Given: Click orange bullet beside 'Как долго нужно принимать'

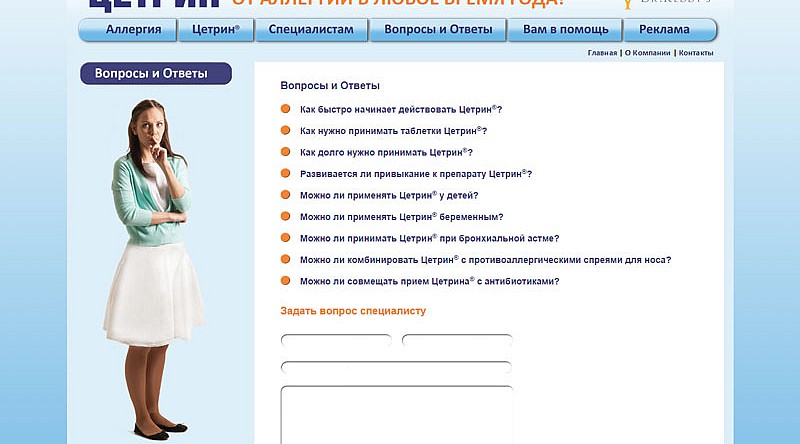Looking at the screenshot, I should pyautogui.click(x=285, y=152).
